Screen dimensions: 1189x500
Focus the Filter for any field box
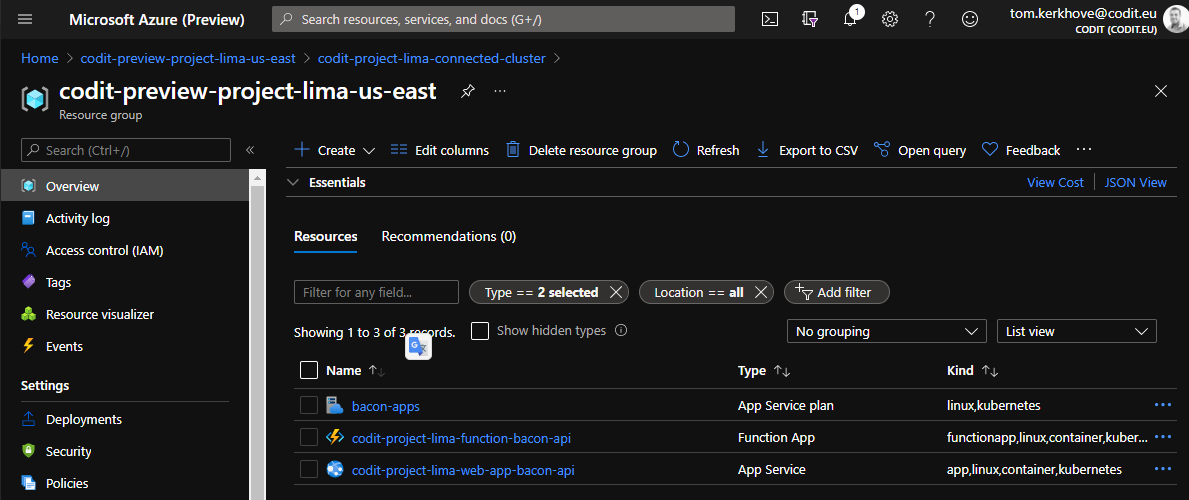[x=376, y=292]
